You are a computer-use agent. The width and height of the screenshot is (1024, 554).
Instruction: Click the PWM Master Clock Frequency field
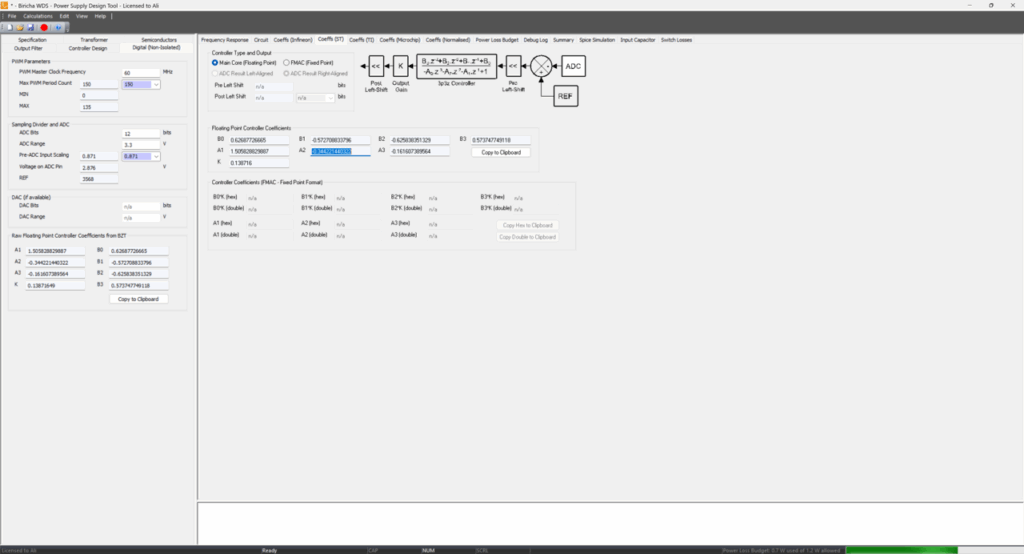point(140,73)
